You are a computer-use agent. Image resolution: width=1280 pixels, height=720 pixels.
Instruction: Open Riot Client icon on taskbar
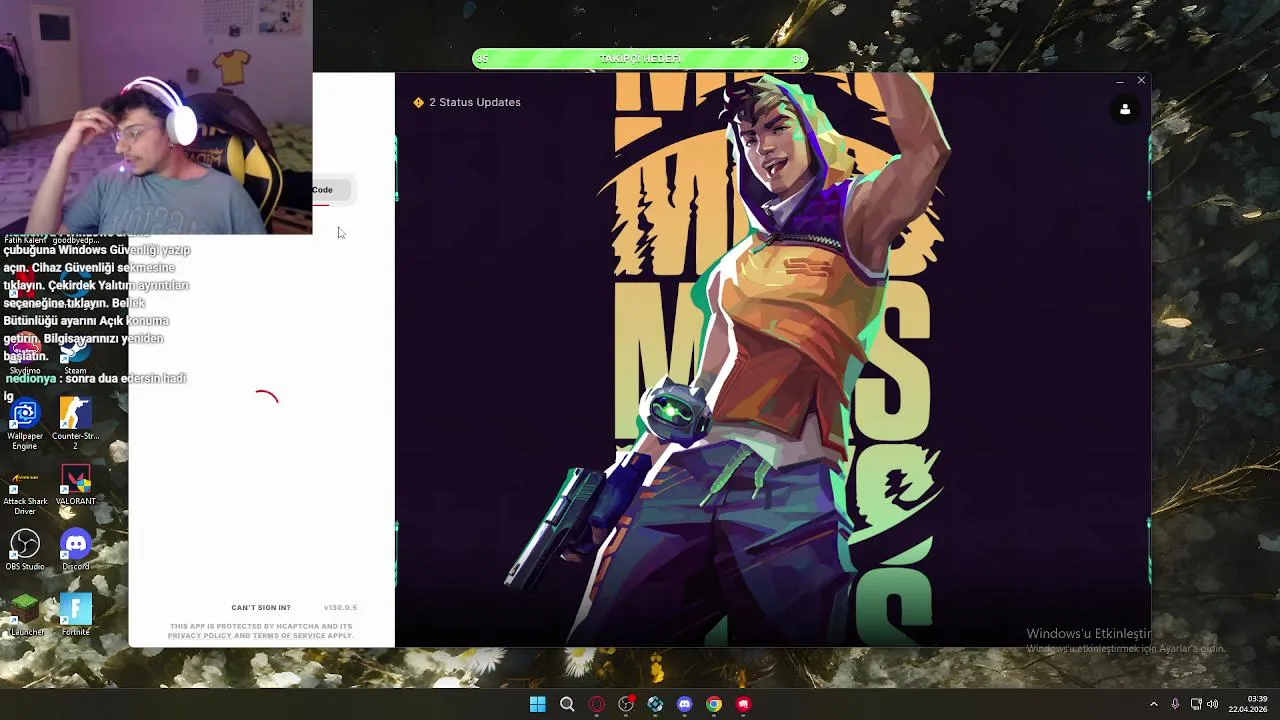tap(743, 704)
